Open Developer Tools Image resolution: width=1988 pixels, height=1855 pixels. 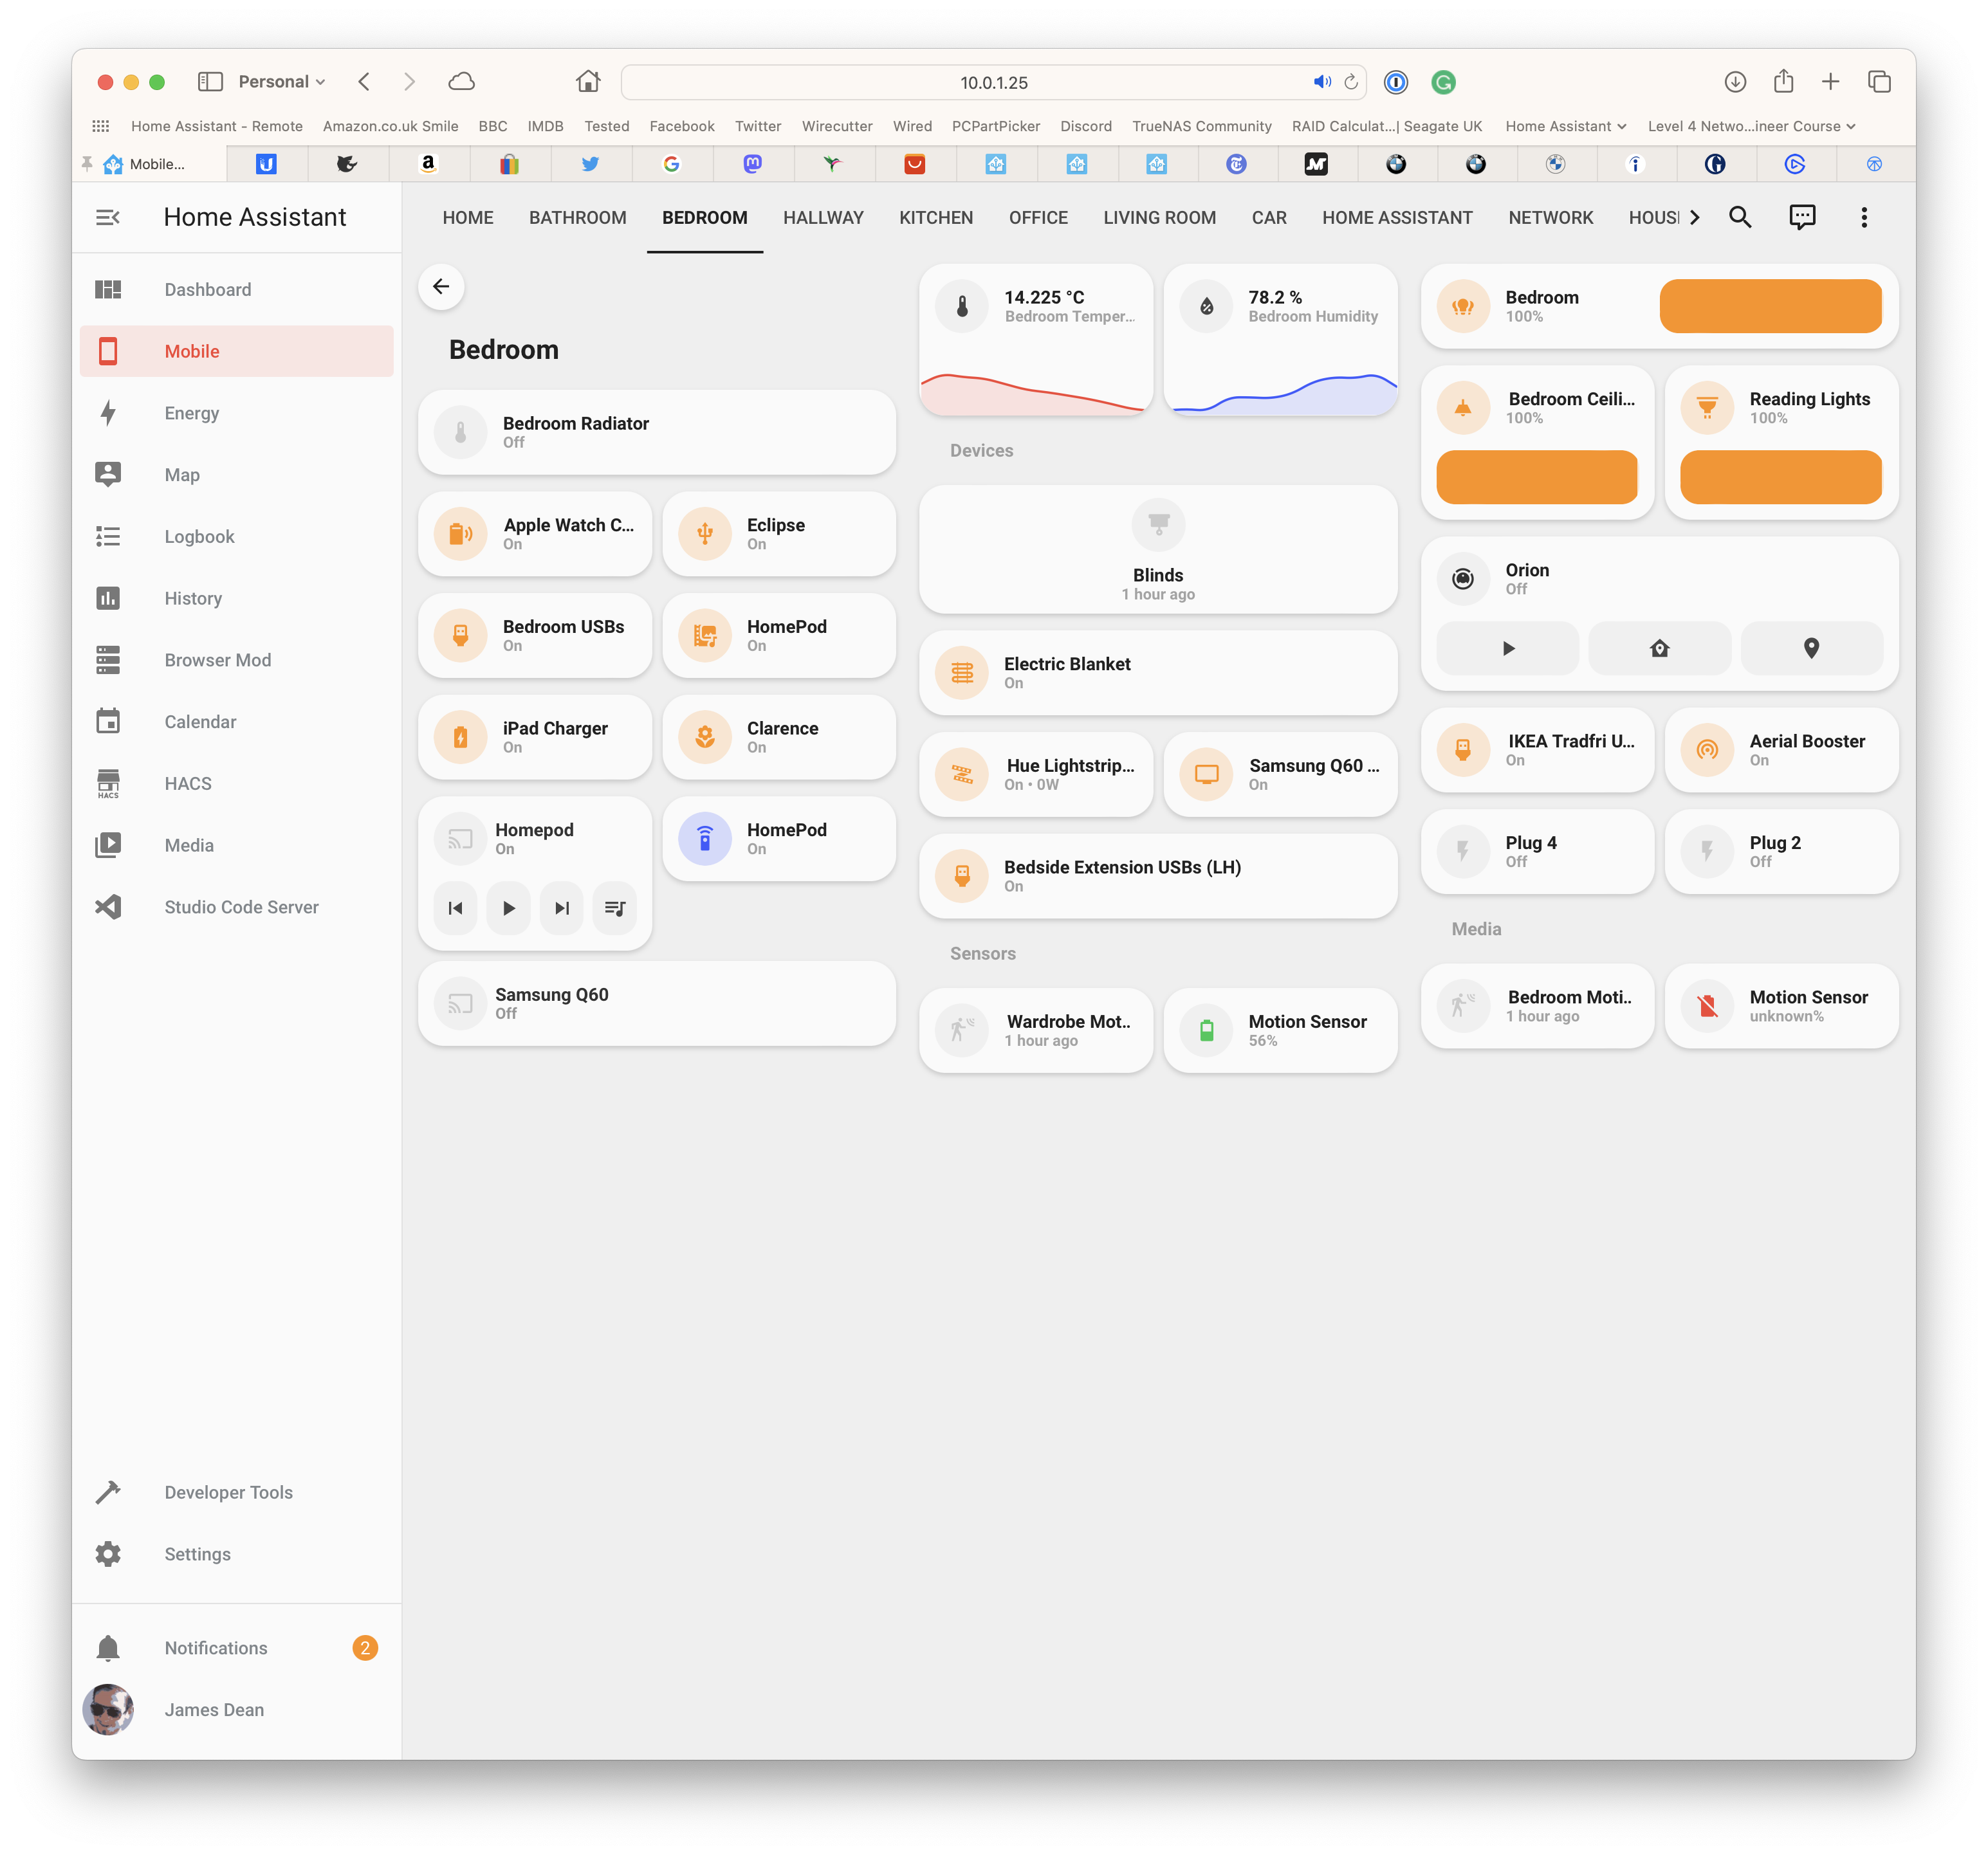237,1492
